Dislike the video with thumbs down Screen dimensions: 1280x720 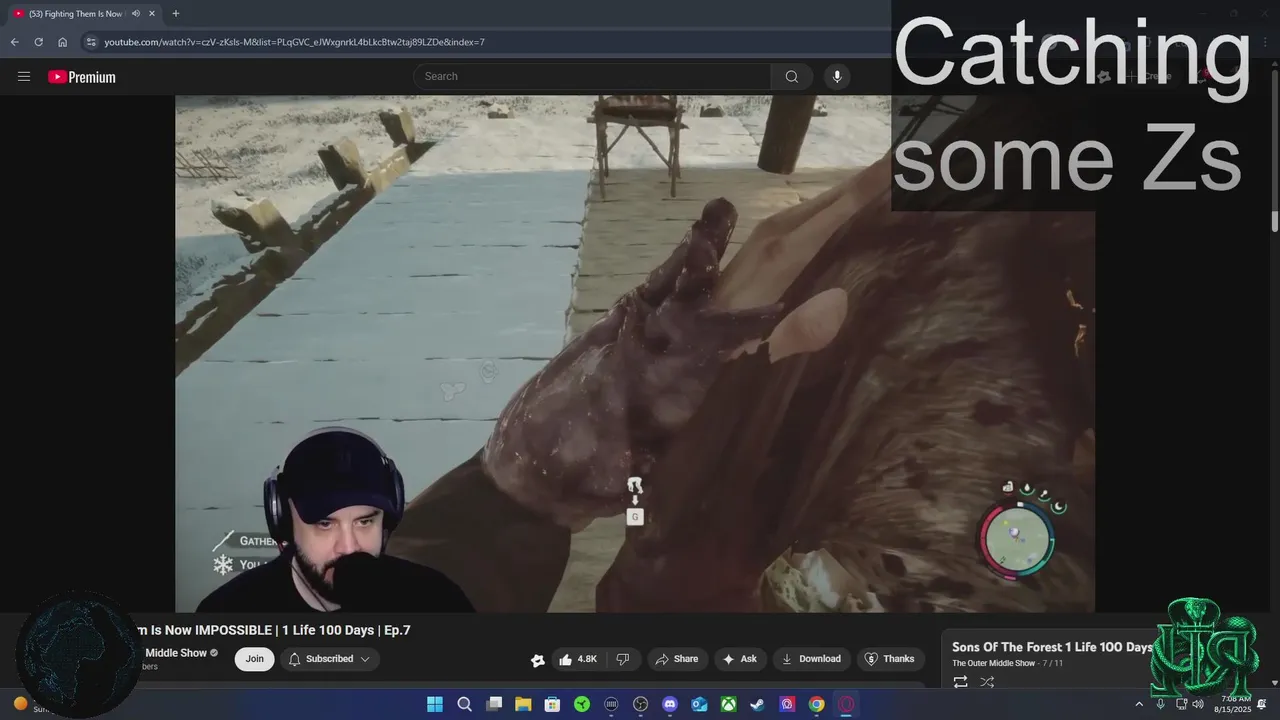click(622, 659)
